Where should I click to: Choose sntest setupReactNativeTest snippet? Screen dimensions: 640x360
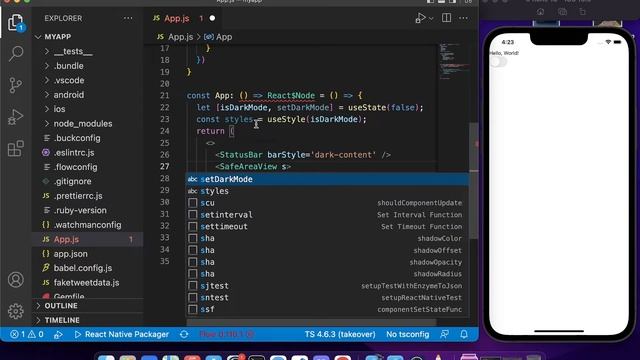click(327, 298)
